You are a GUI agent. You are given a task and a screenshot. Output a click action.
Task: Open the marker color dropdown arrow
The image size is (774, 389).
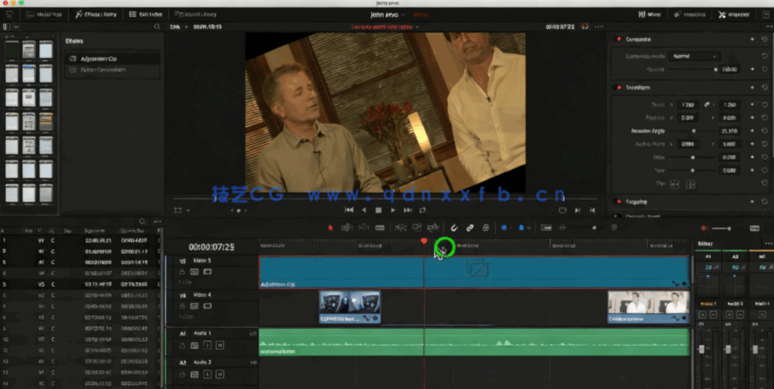(x=529, y=228)
